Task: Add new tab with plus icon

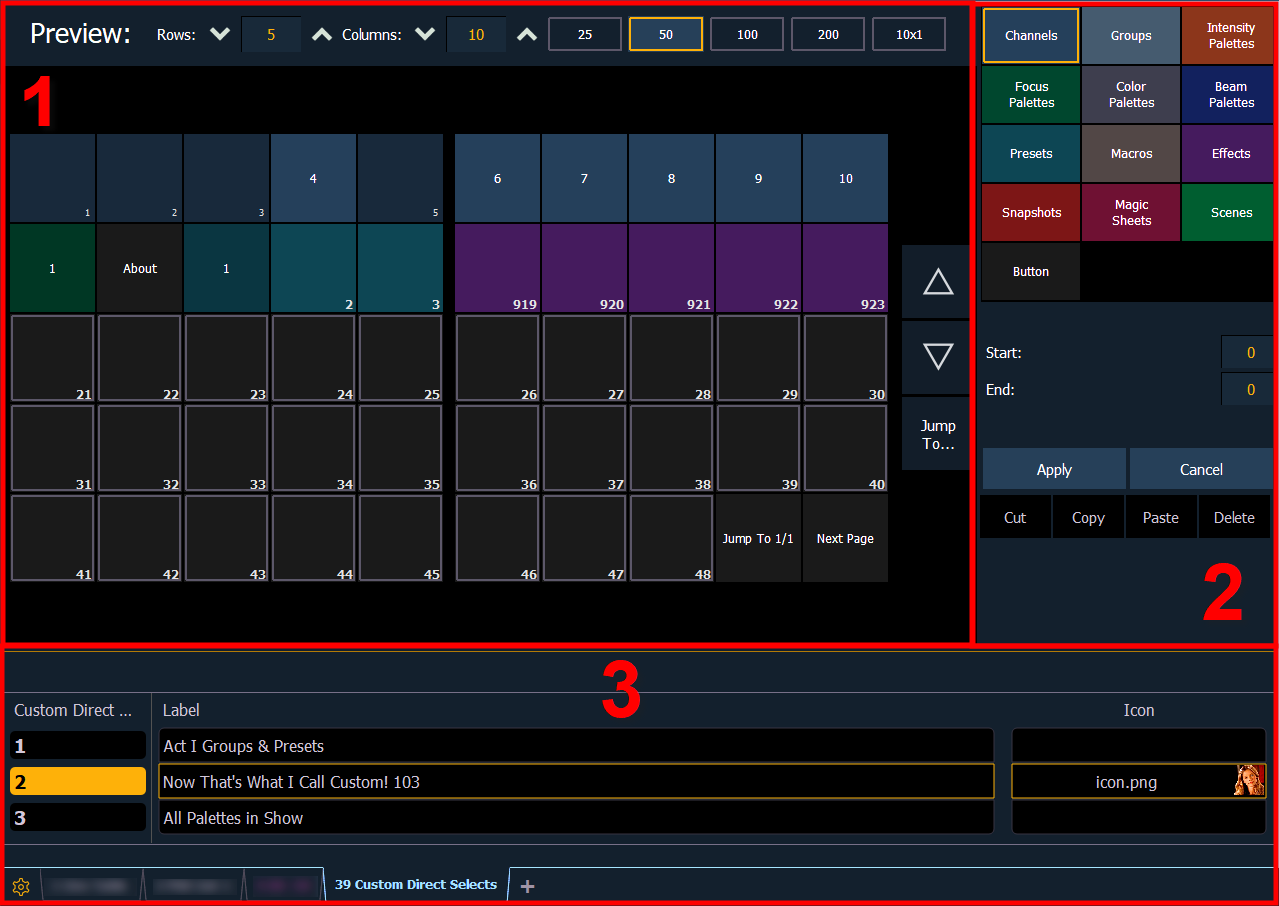Action: (528, 886)
